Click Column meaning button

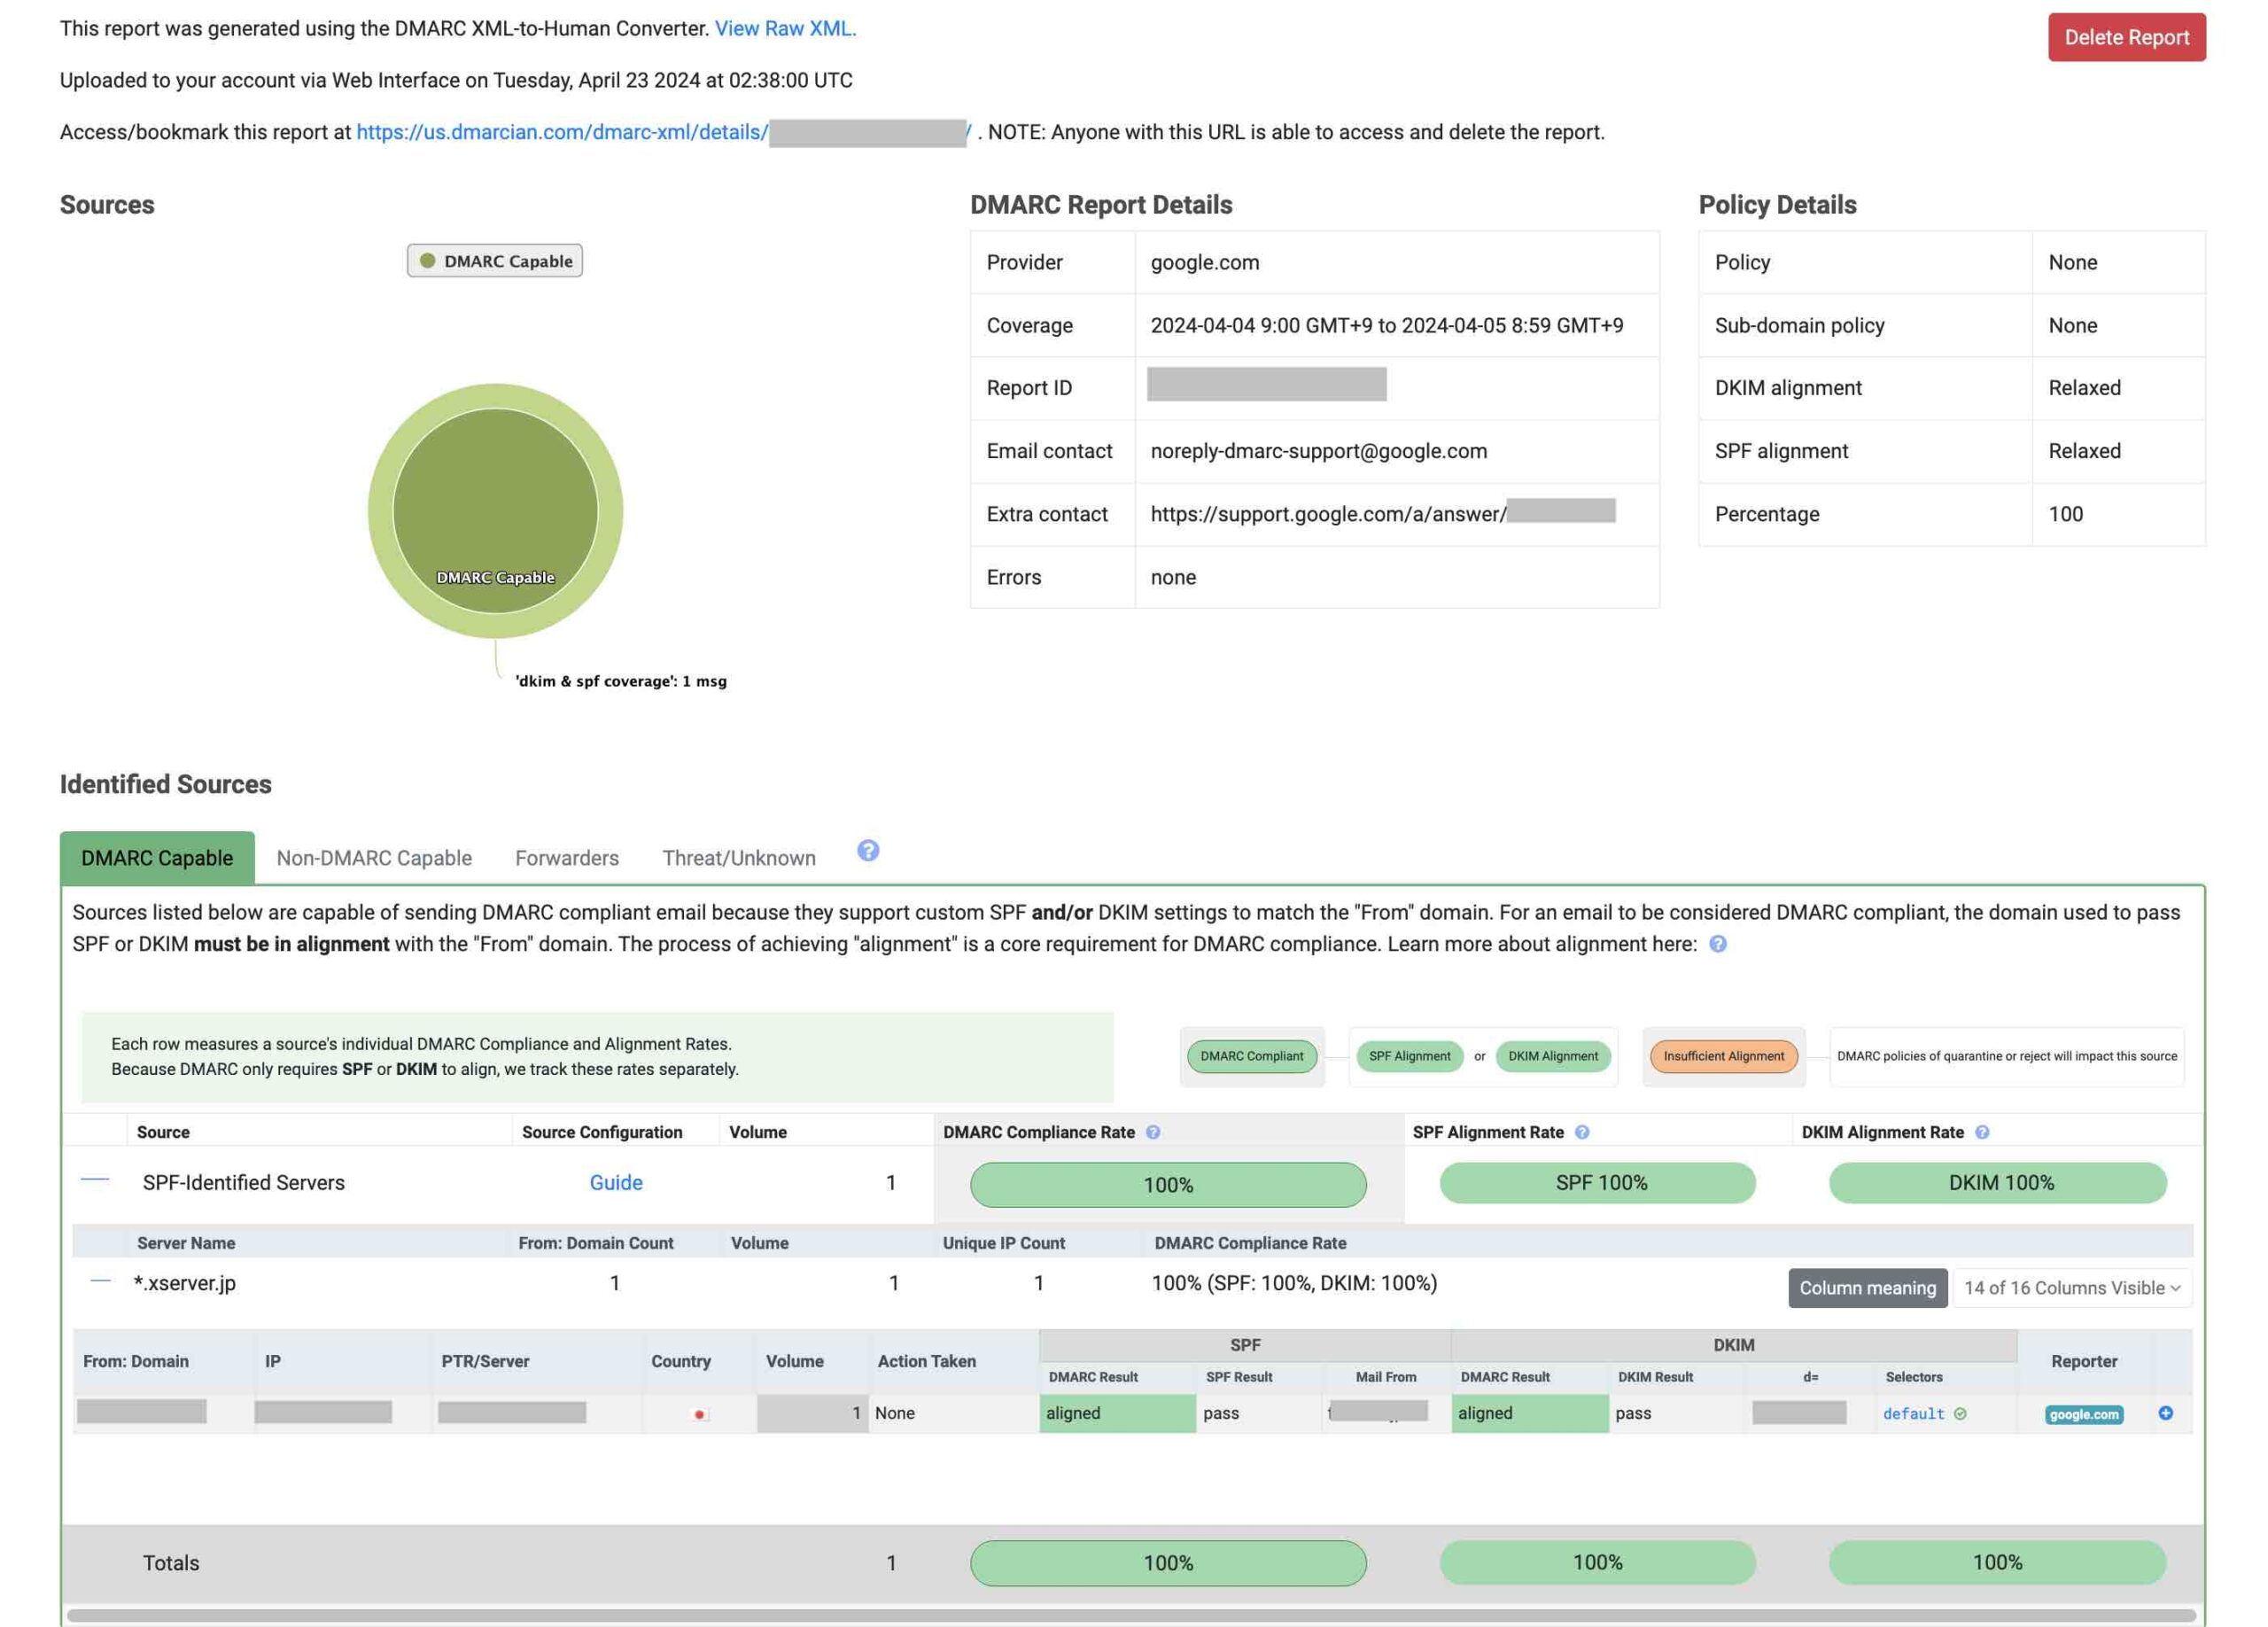click(x=1867, y=1288)
